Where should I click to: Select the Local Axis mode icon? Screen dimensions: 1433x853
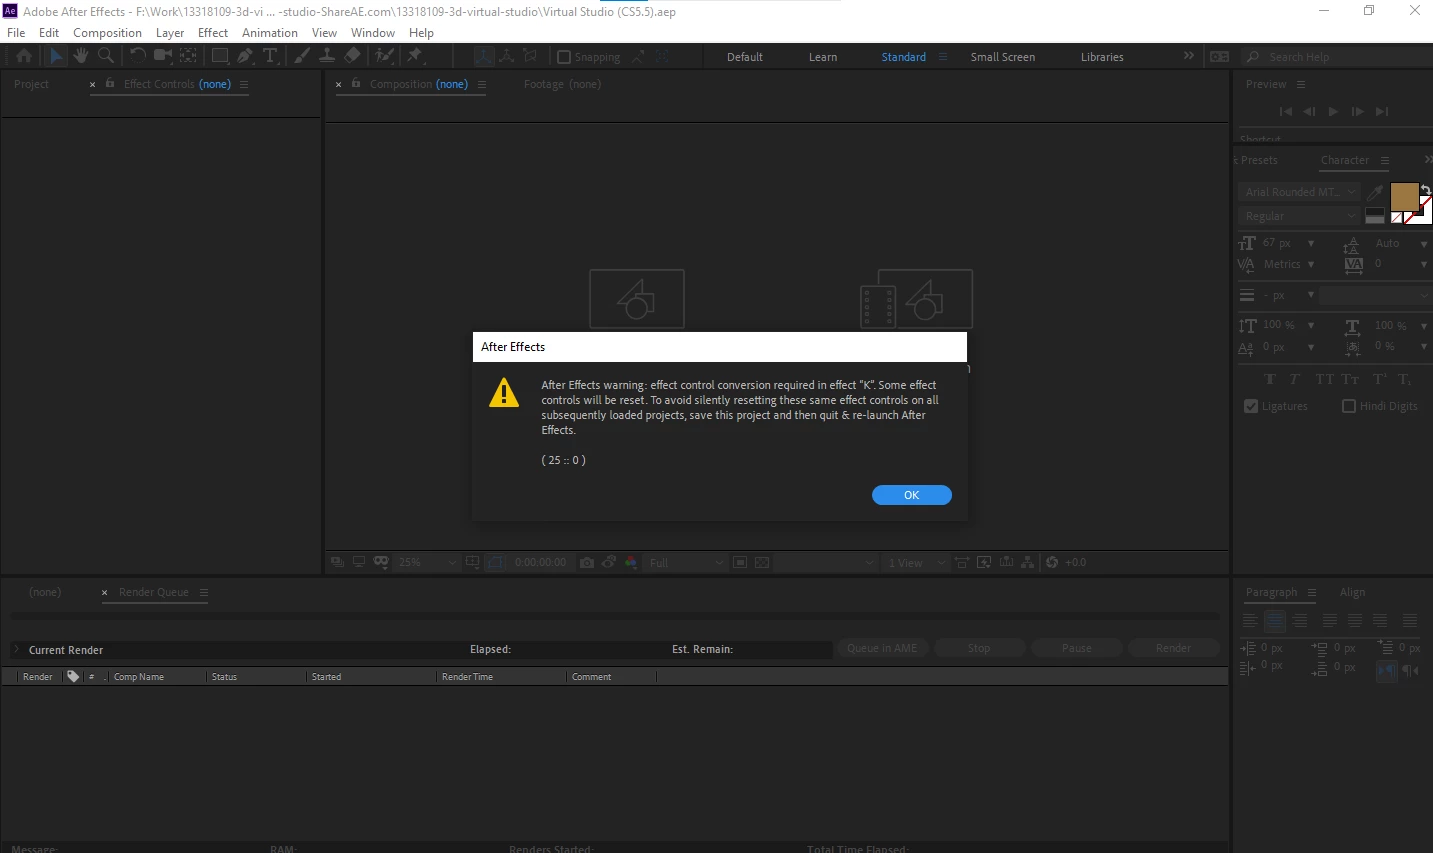[484, 56]
